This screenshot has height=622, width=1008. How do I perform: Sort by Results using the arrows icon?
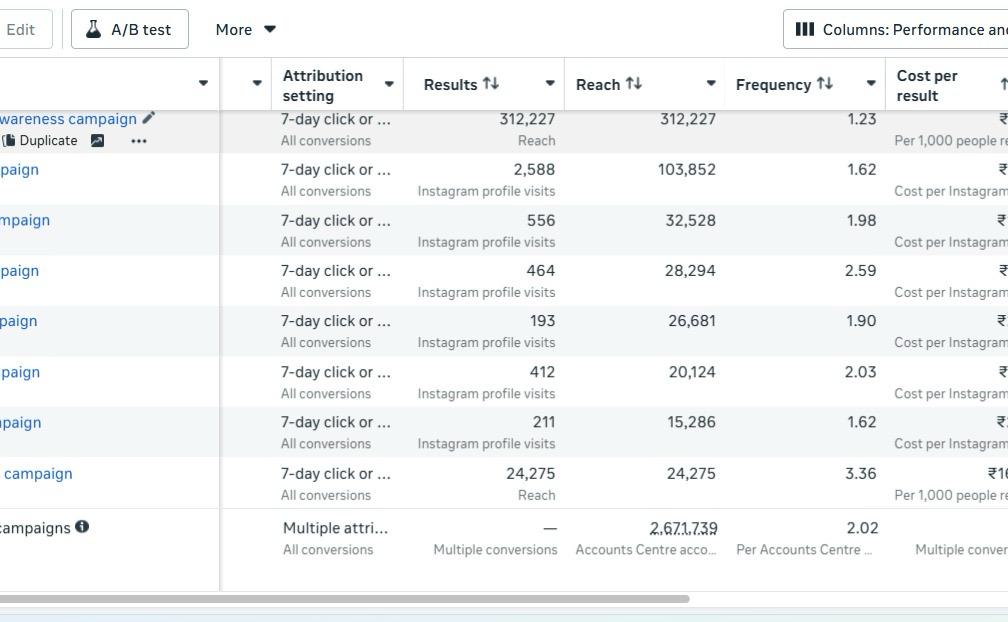pyautogui.click(x=491, y=84)
